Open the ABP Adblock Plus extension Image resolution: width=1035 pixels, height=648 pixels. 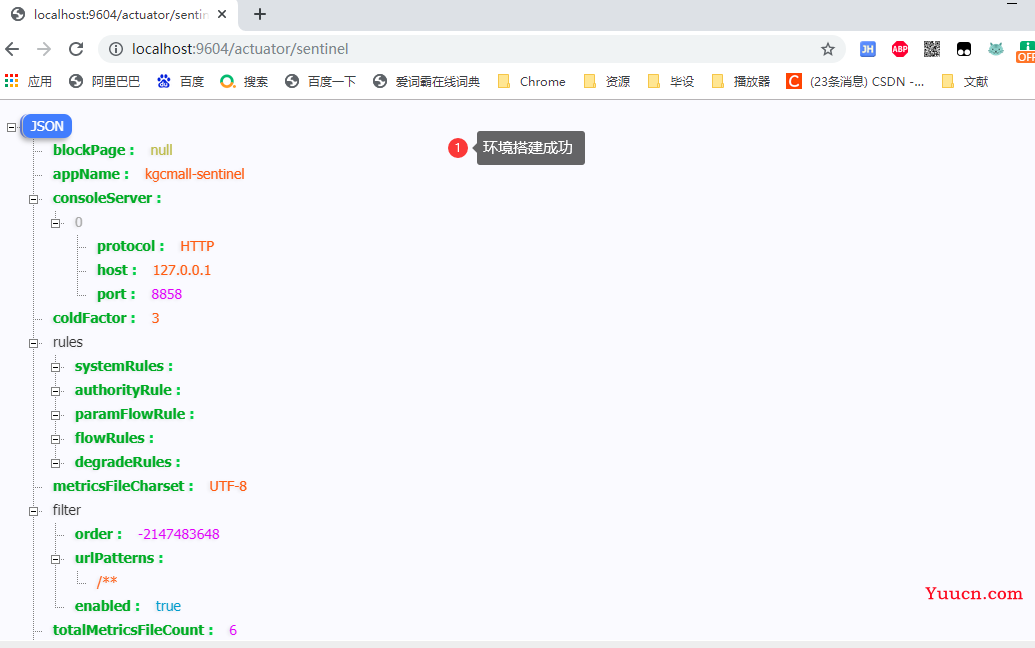(900, 49)
